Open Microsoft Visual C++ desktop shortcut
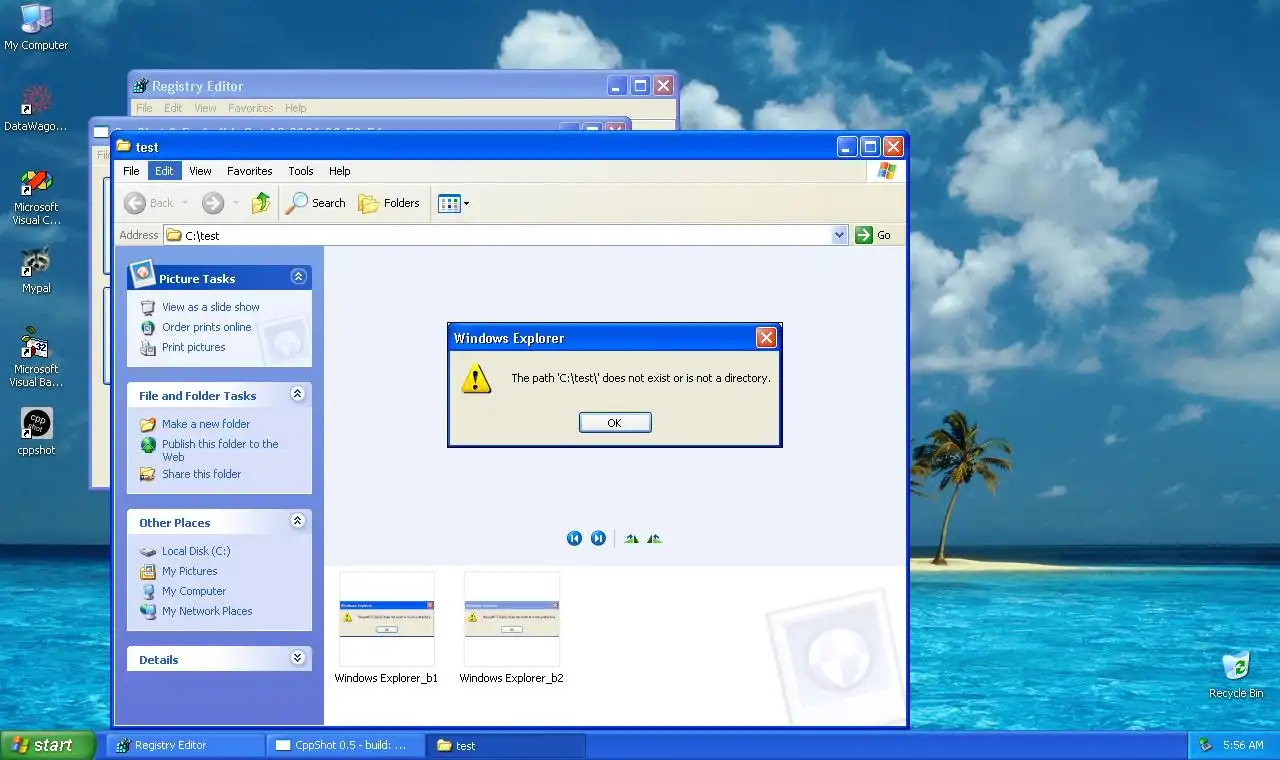The width and height of the screenshot is (1280, 760). coord(36,196)
